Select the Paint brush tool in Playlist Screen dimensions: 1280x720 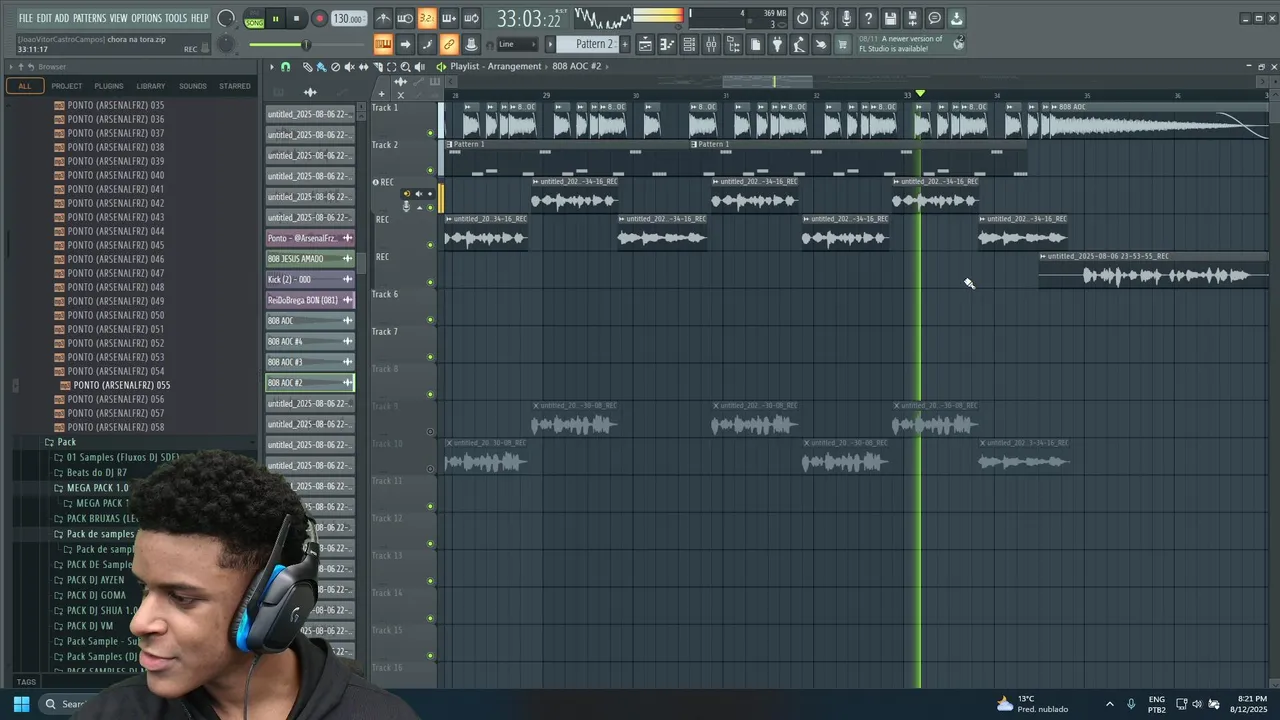coord(321,67)
